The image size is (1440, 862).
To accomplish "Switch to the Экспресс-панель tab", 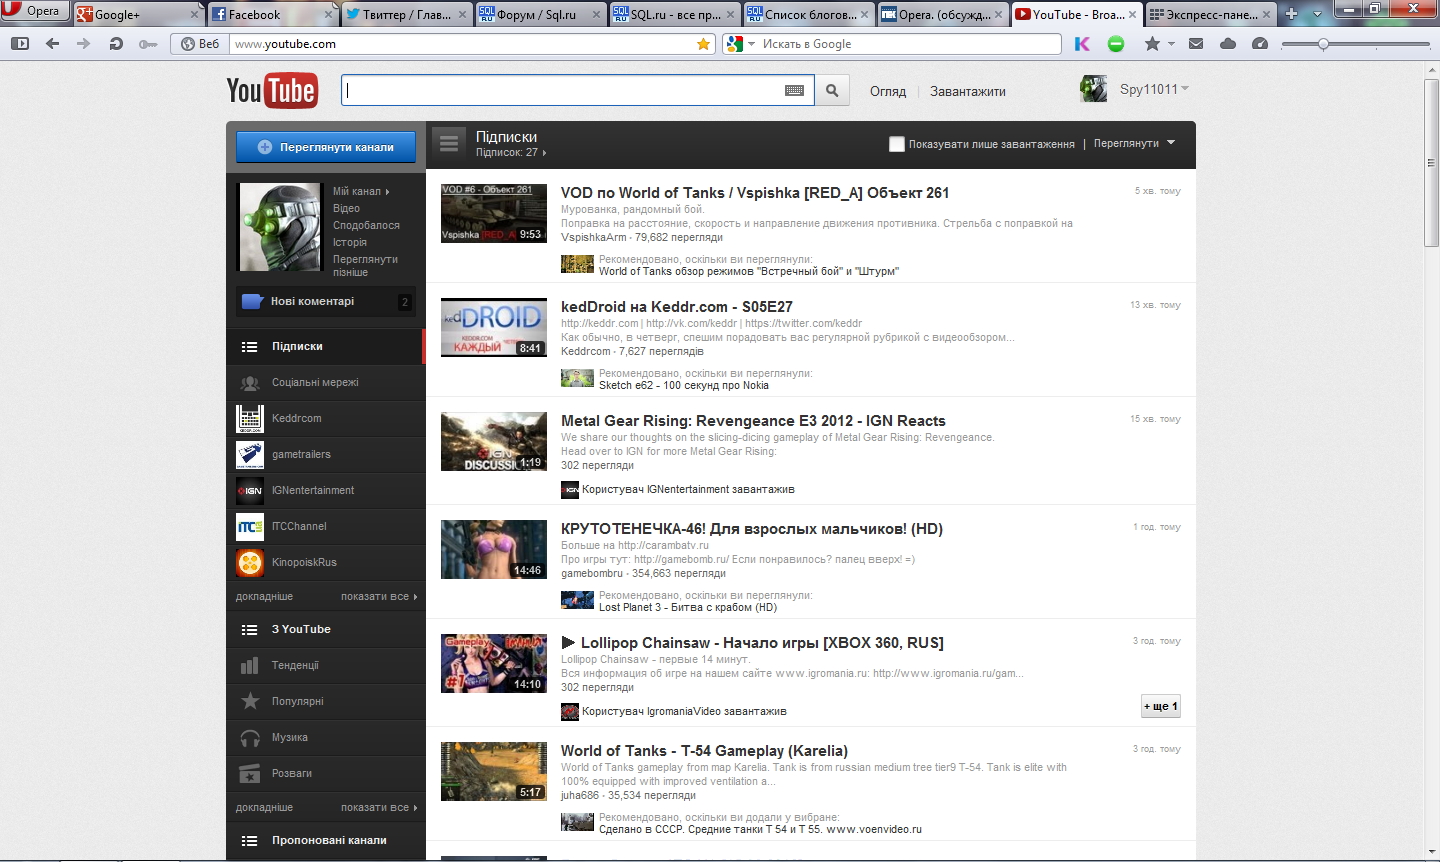I will click(1210, 14).
